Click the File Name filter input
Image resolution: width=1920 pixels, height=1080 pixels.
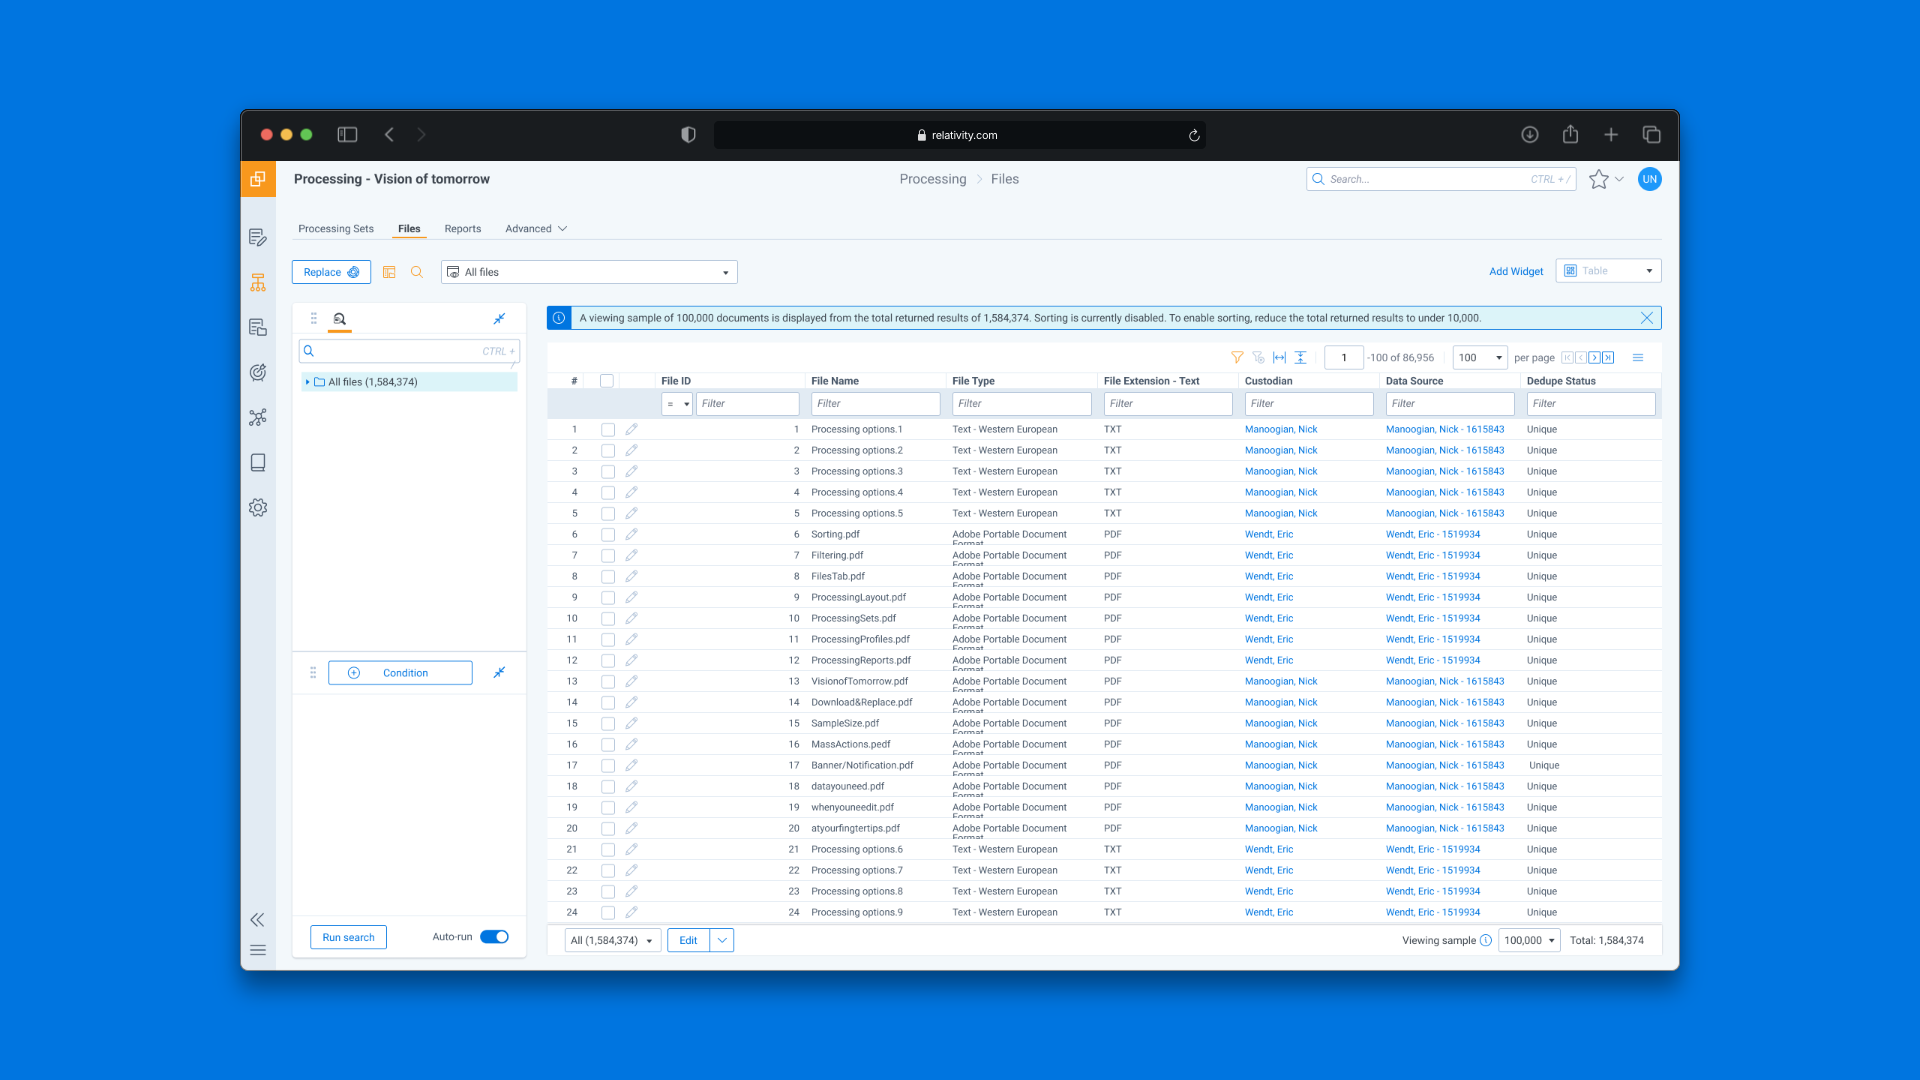click(875, 404)
